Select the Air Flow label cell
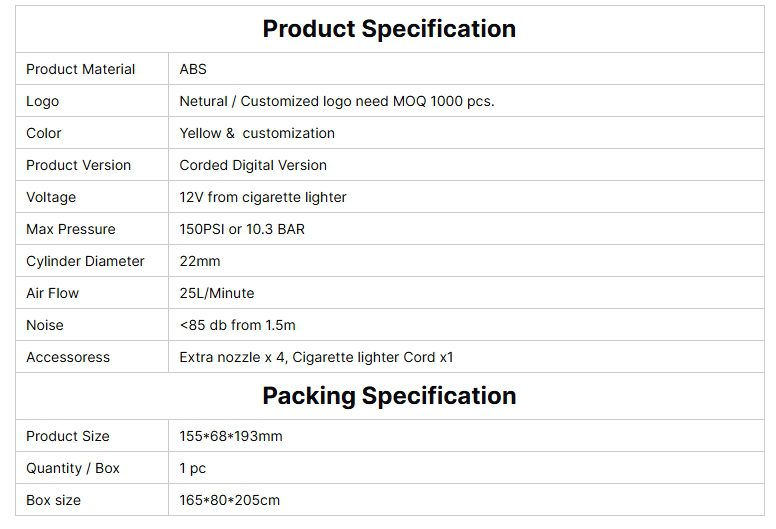The width and height of the screenshot is (776, 529). coord(52,293)
